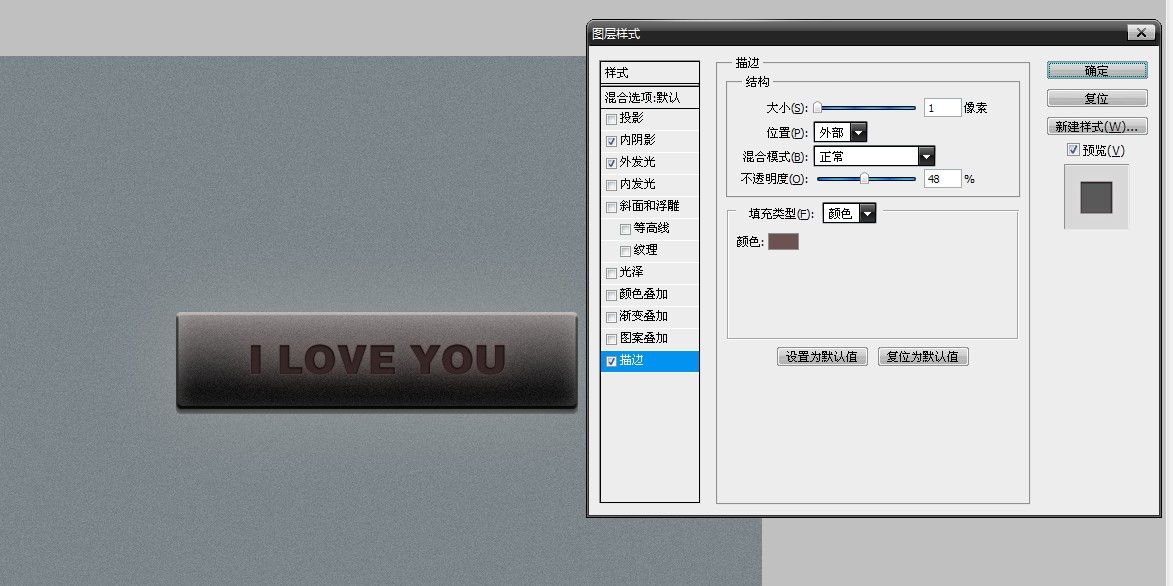Open the stroke 颜色 color swatch
Viewport: 1173px width, 586px height.
pyautogui.click(x=783, y=241)
